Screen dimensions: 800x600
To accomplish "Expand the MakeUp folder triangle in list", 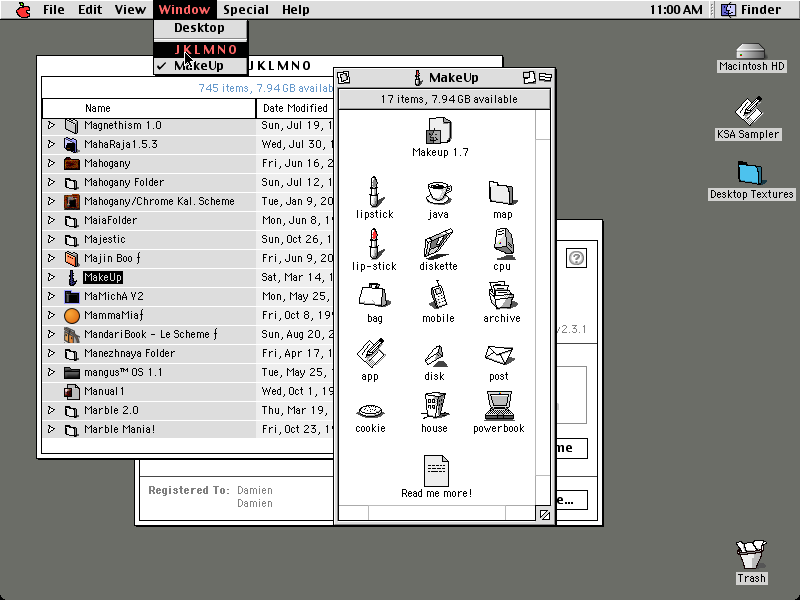I will [x=51, y=277].
